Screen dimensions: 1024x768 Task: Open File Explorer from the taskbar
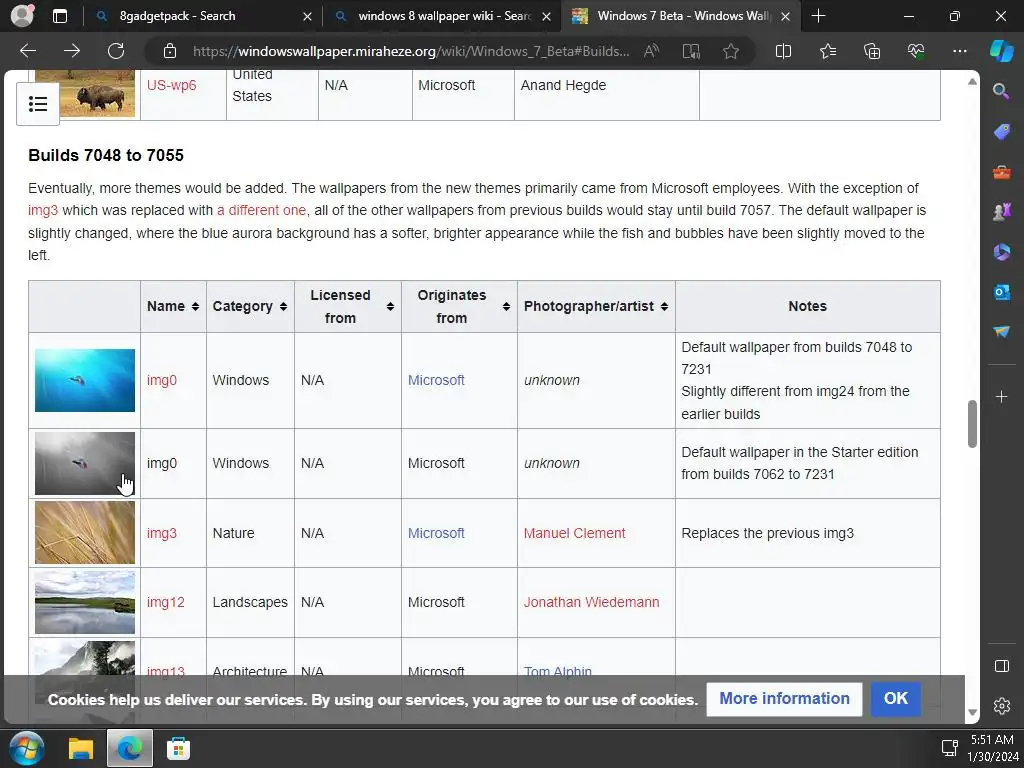click(81, 748)
